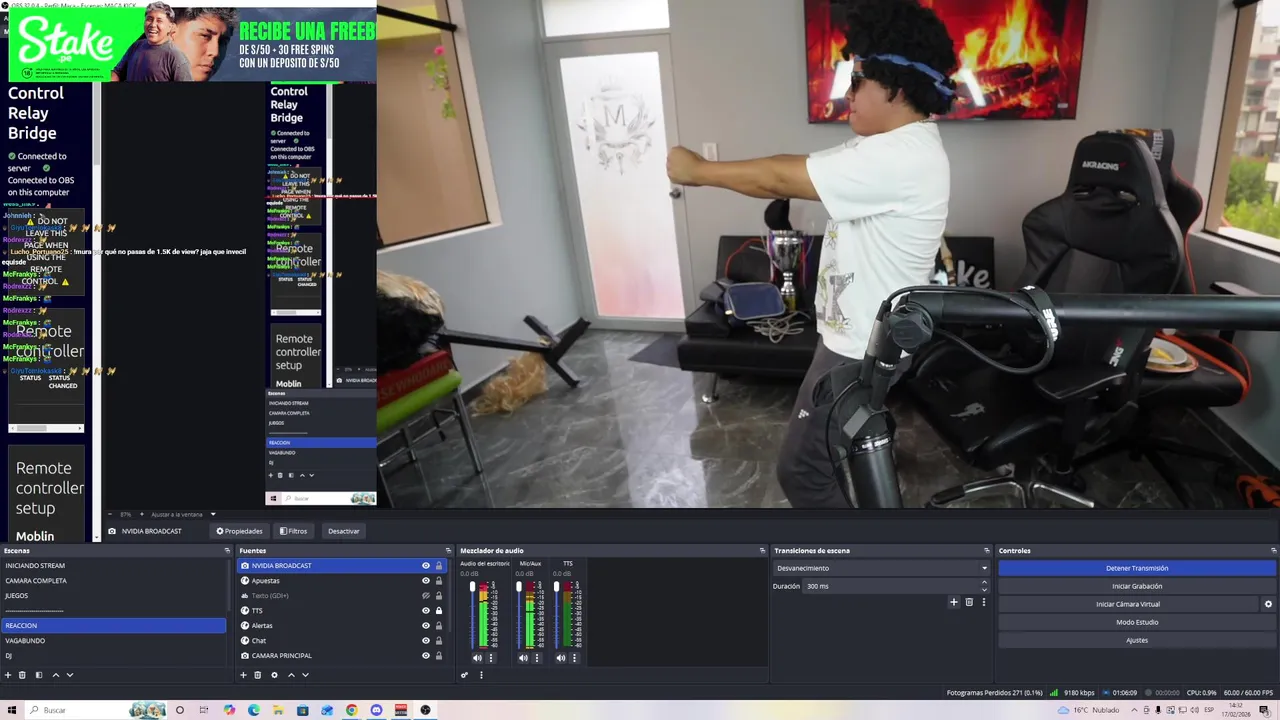
Task: Add a new scene with the plus icon
Action: [8, 675]
